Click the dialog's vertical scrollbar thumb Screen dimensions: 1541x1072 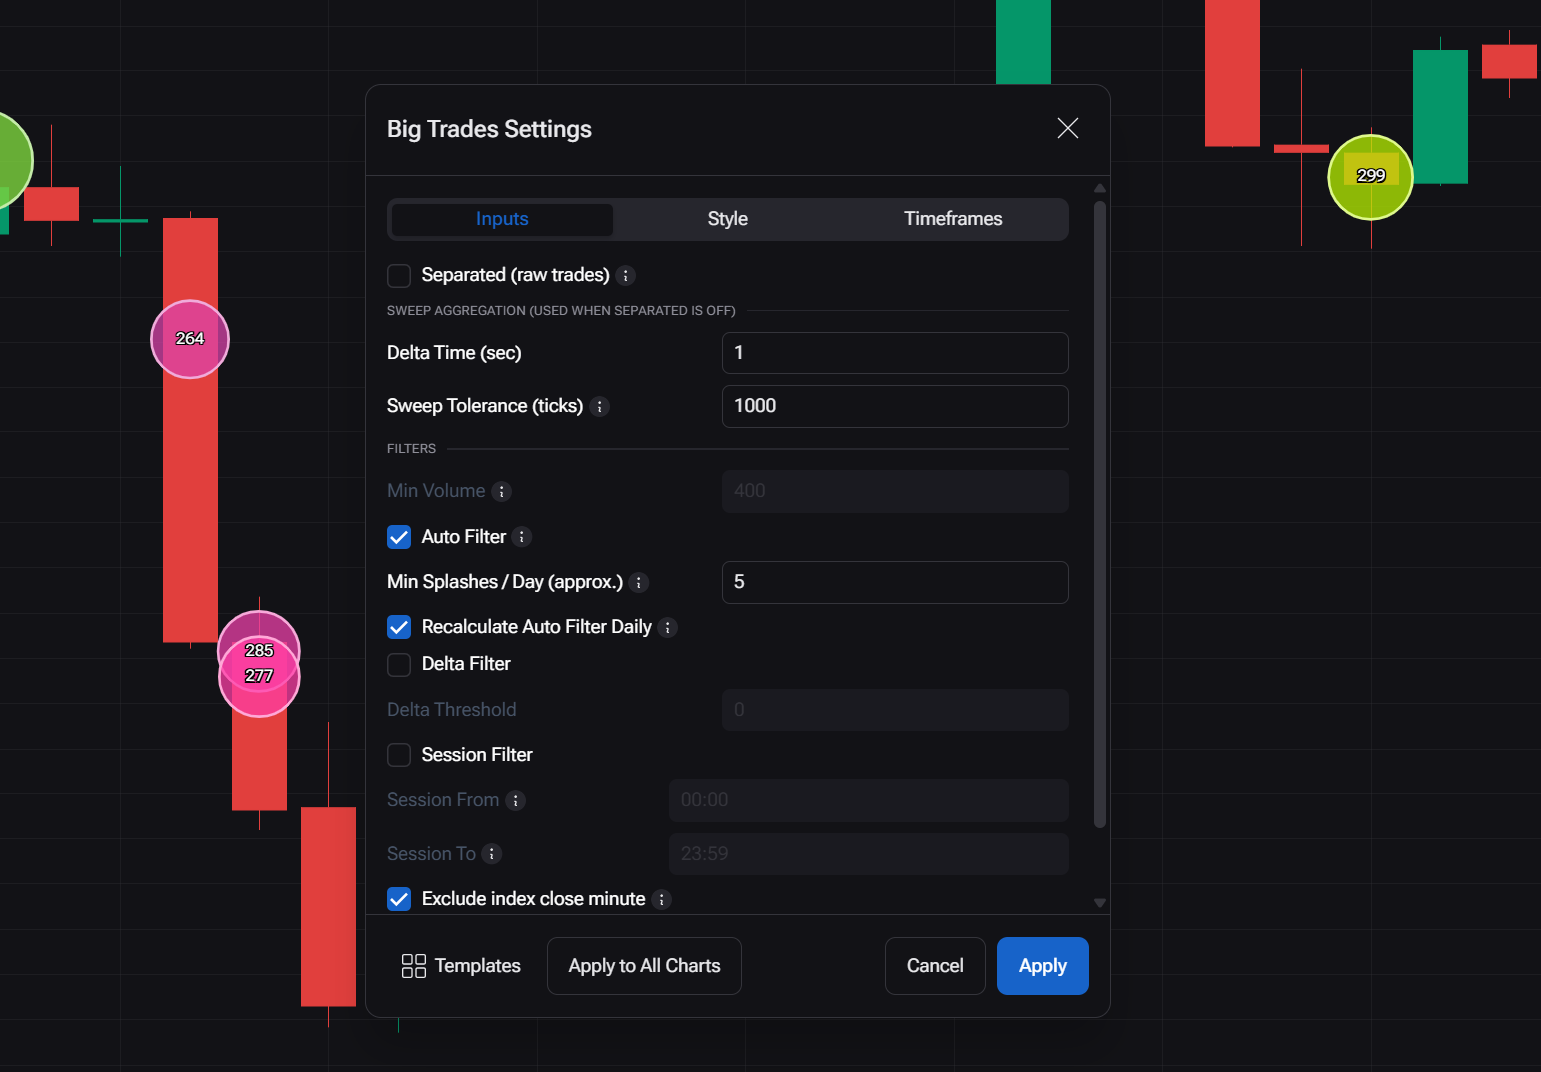pyautogui.click(x=1100, y=515)
